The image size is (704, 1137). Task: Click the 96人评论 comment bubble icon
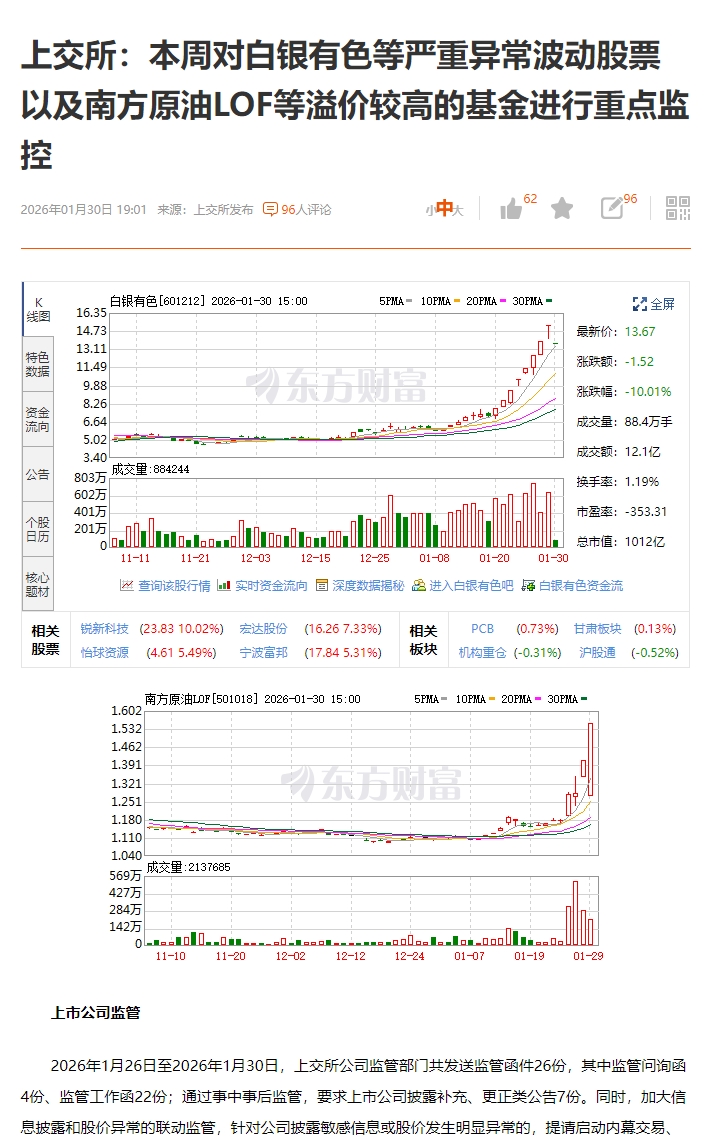[x=270, y=209]
